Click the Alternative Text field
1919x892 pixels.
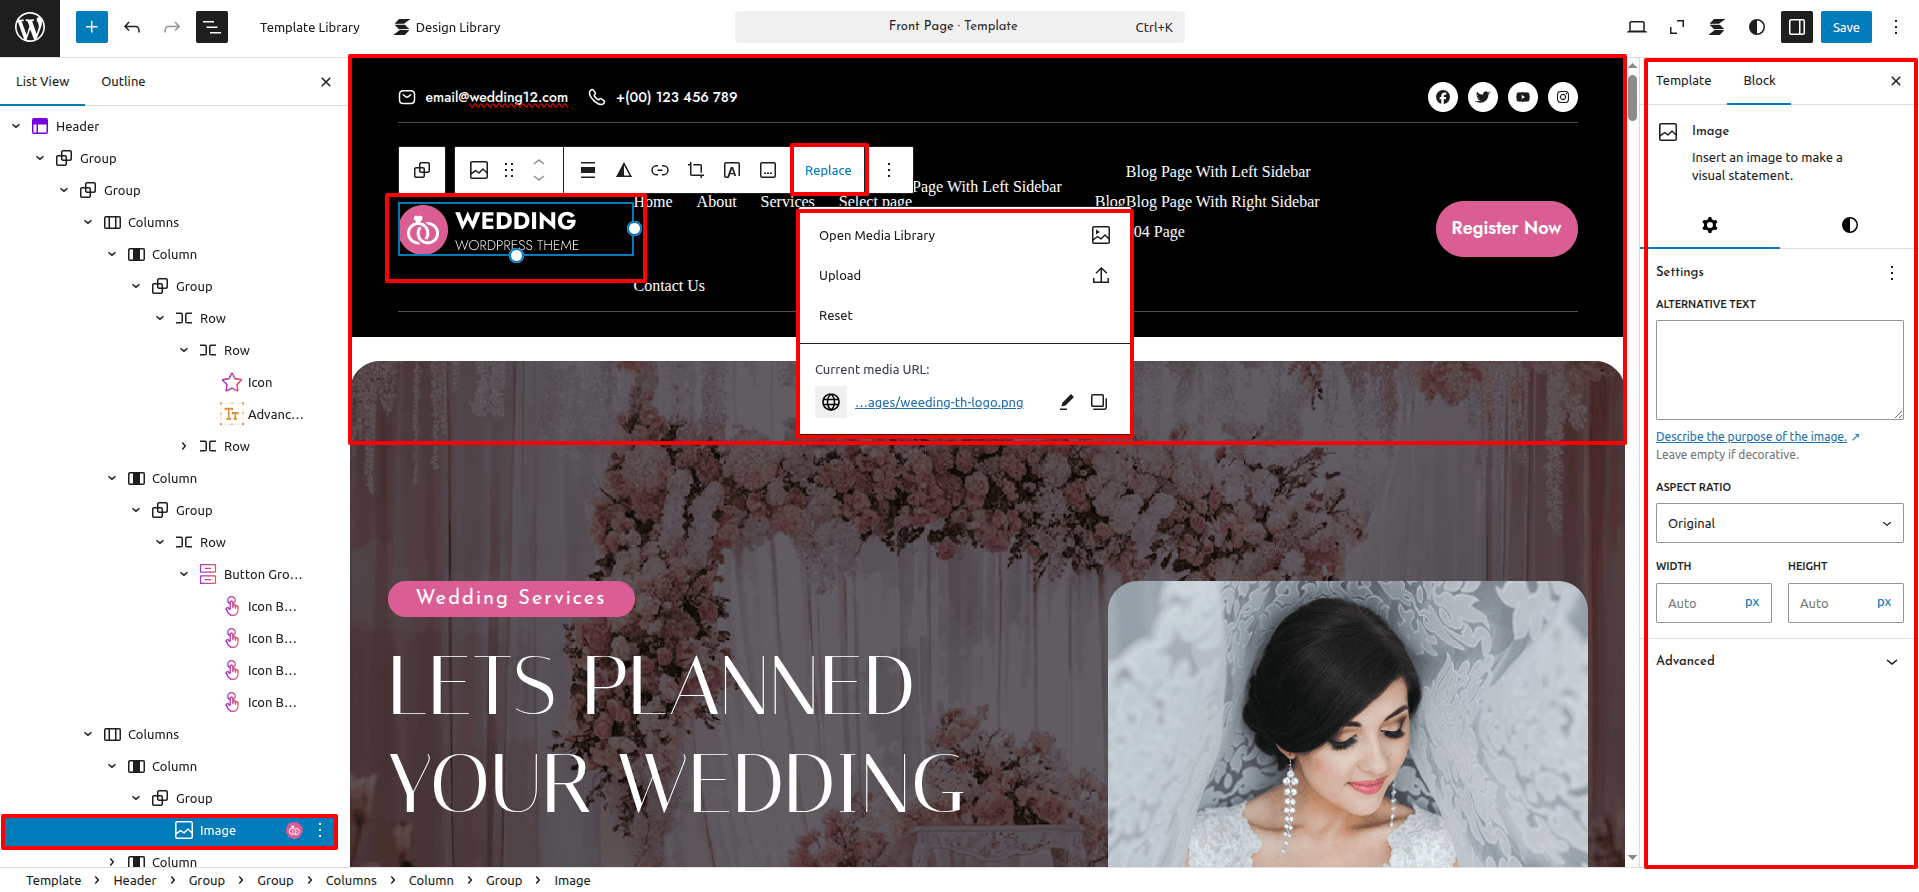(1779, 370)
